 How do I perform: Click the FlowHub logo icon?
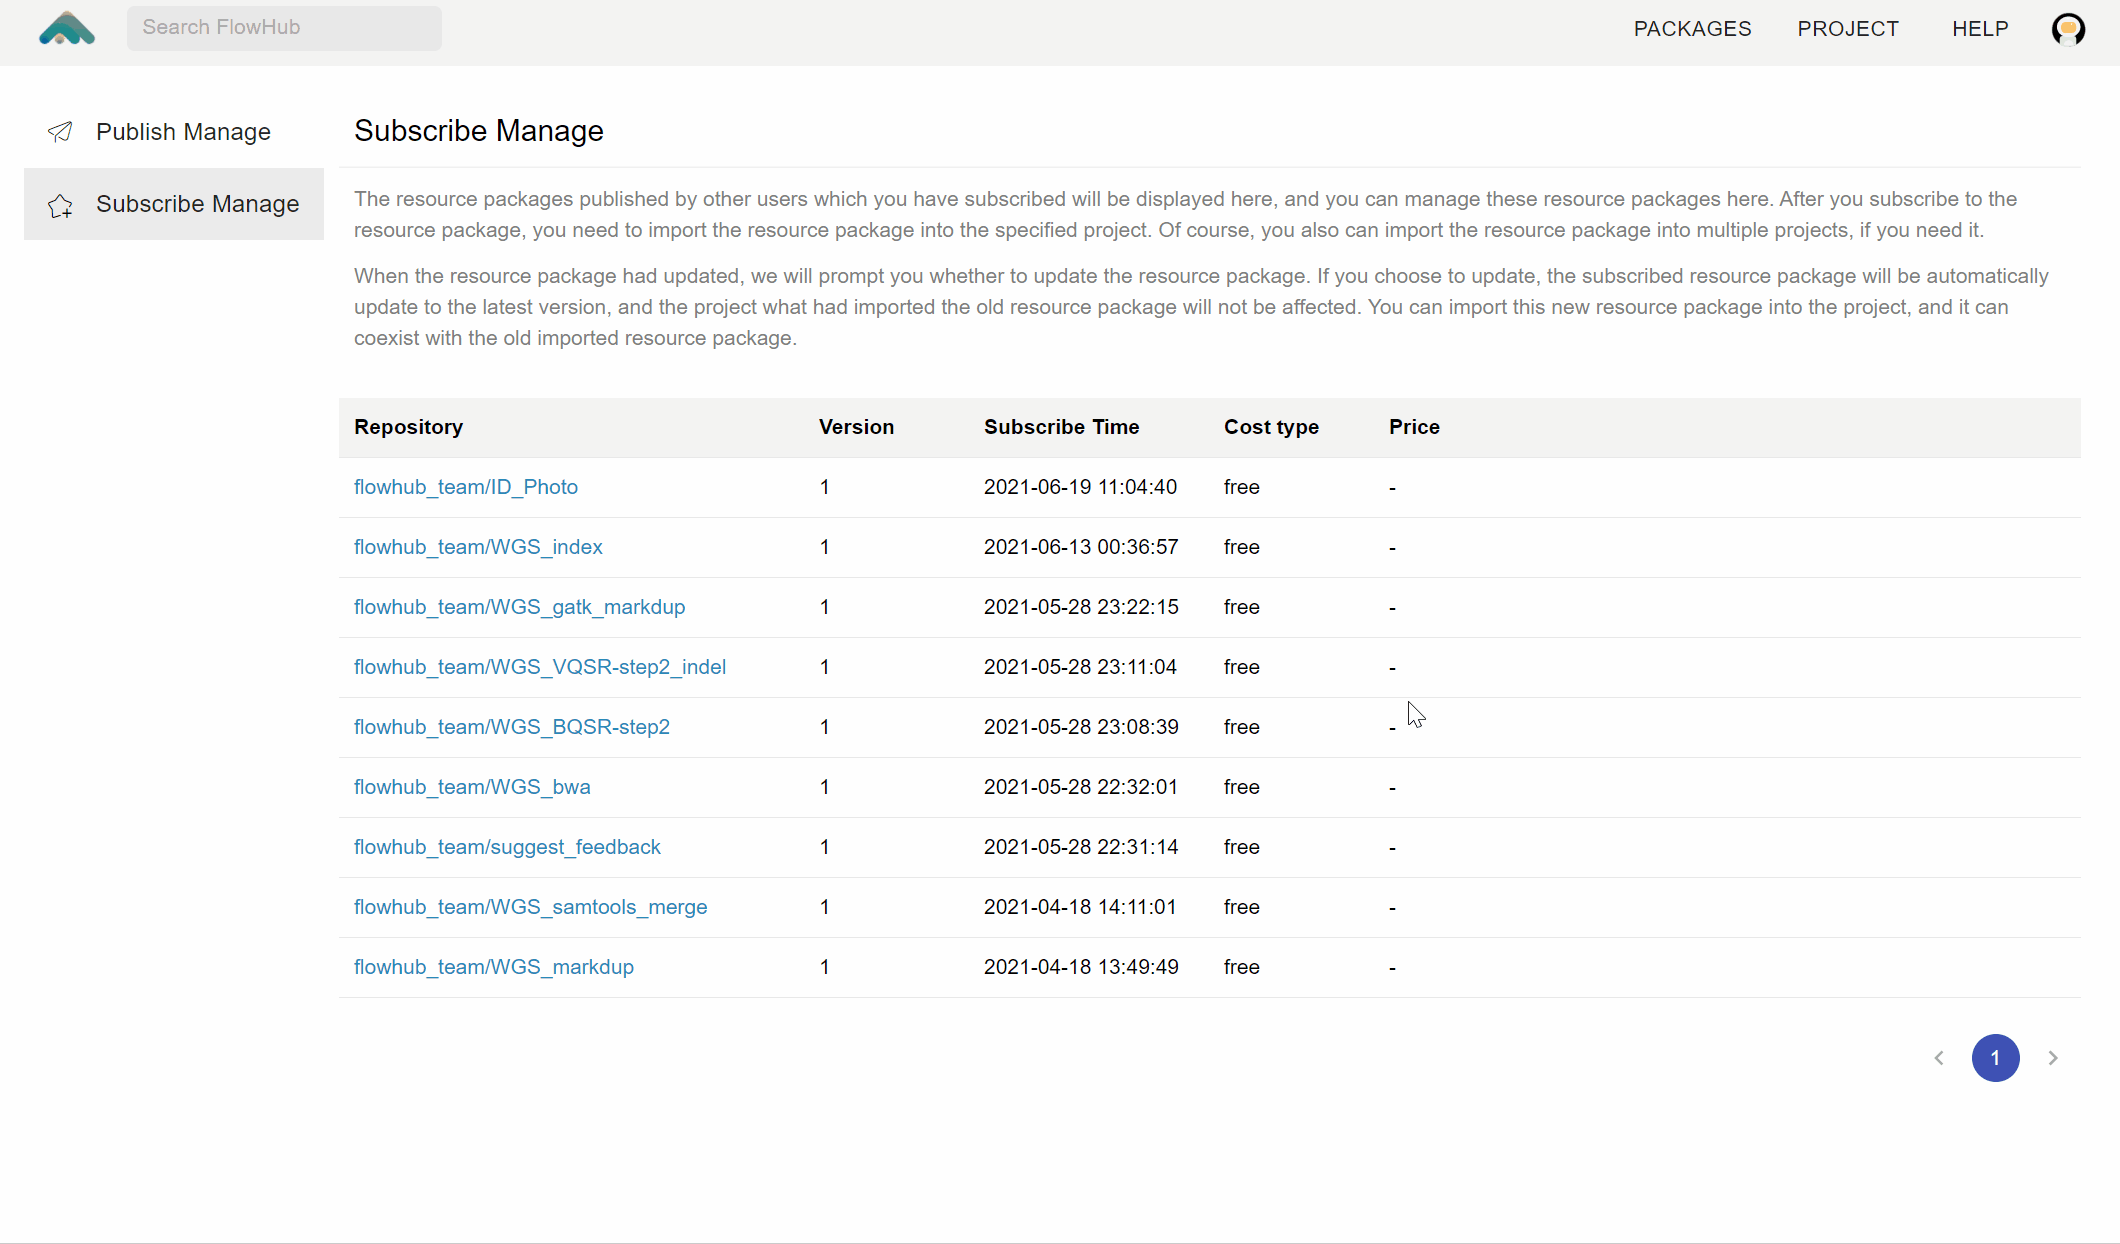pyautogui.click(x=67, y=28)
